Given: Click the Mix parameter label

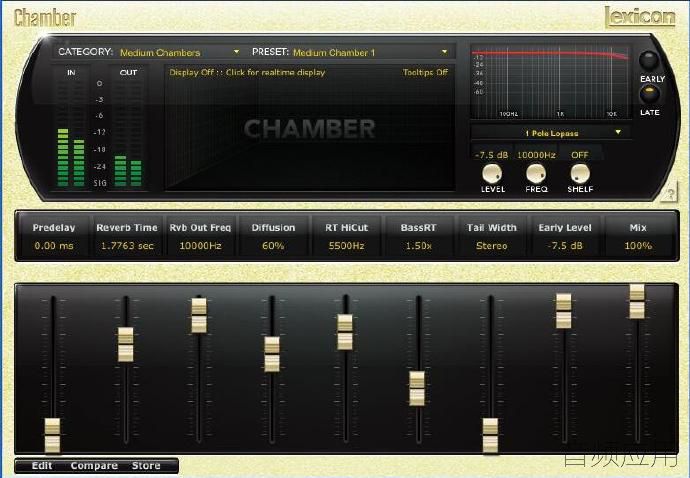Looking at the screenshot, I should coord(638,228).
